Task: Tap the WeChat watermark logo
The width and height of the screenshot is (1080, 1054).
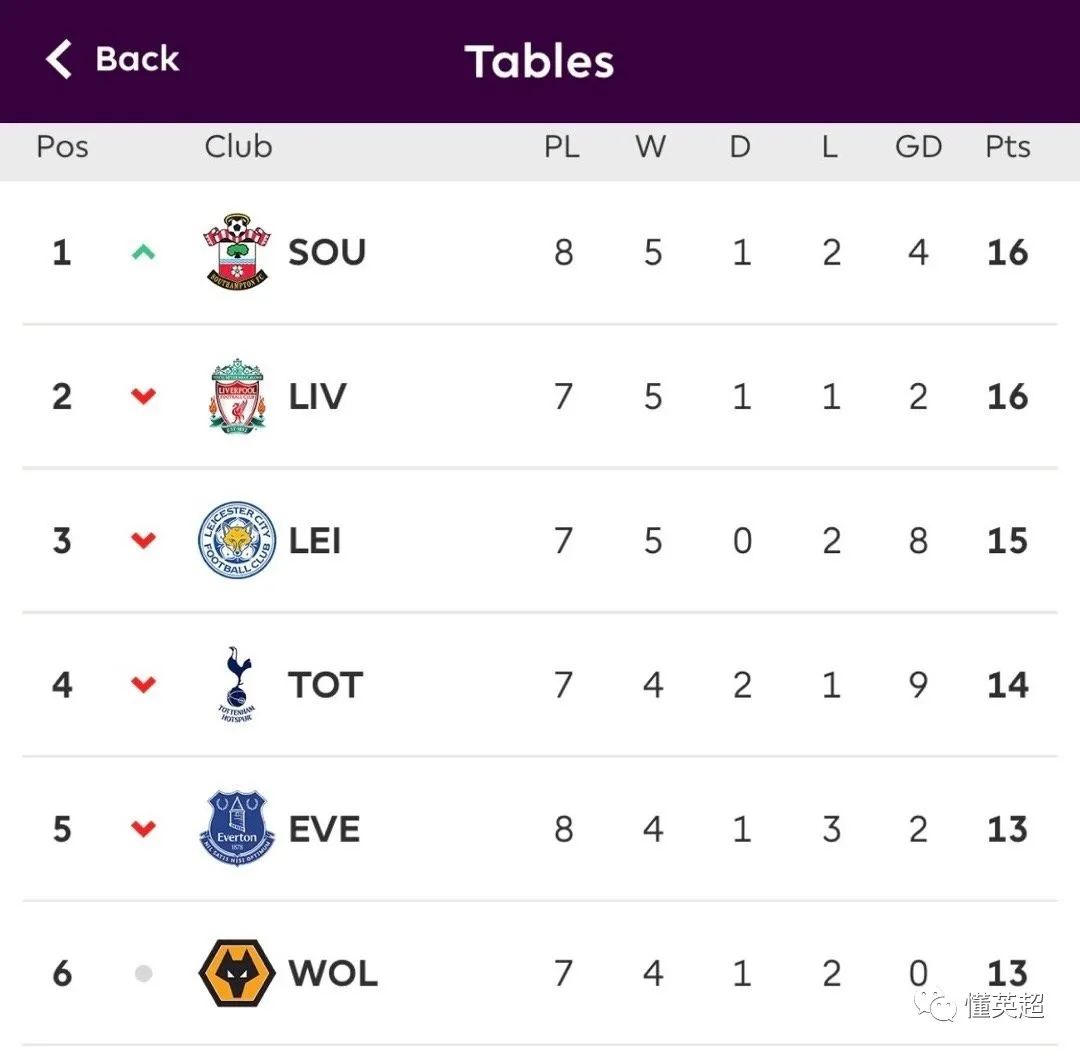Action: click(935, 1006)
